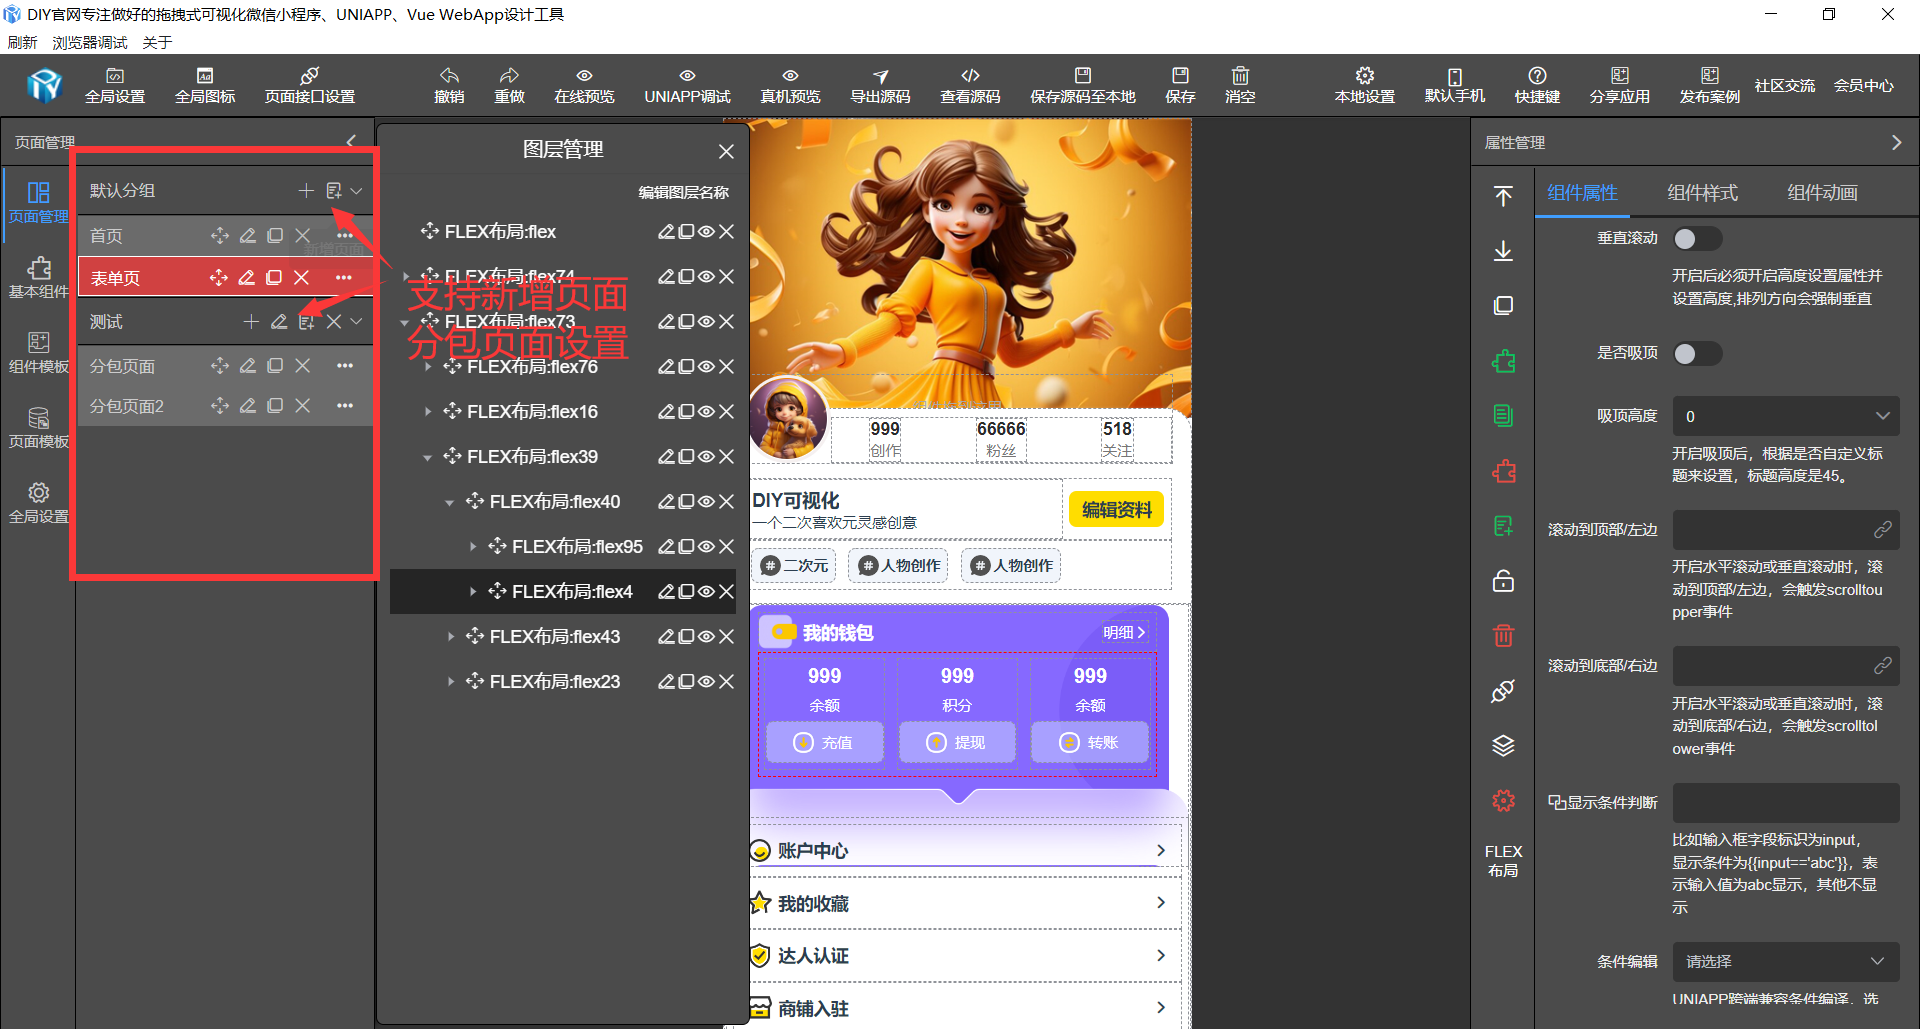Click the red trash delete component icon

(x=1503, y=635)
